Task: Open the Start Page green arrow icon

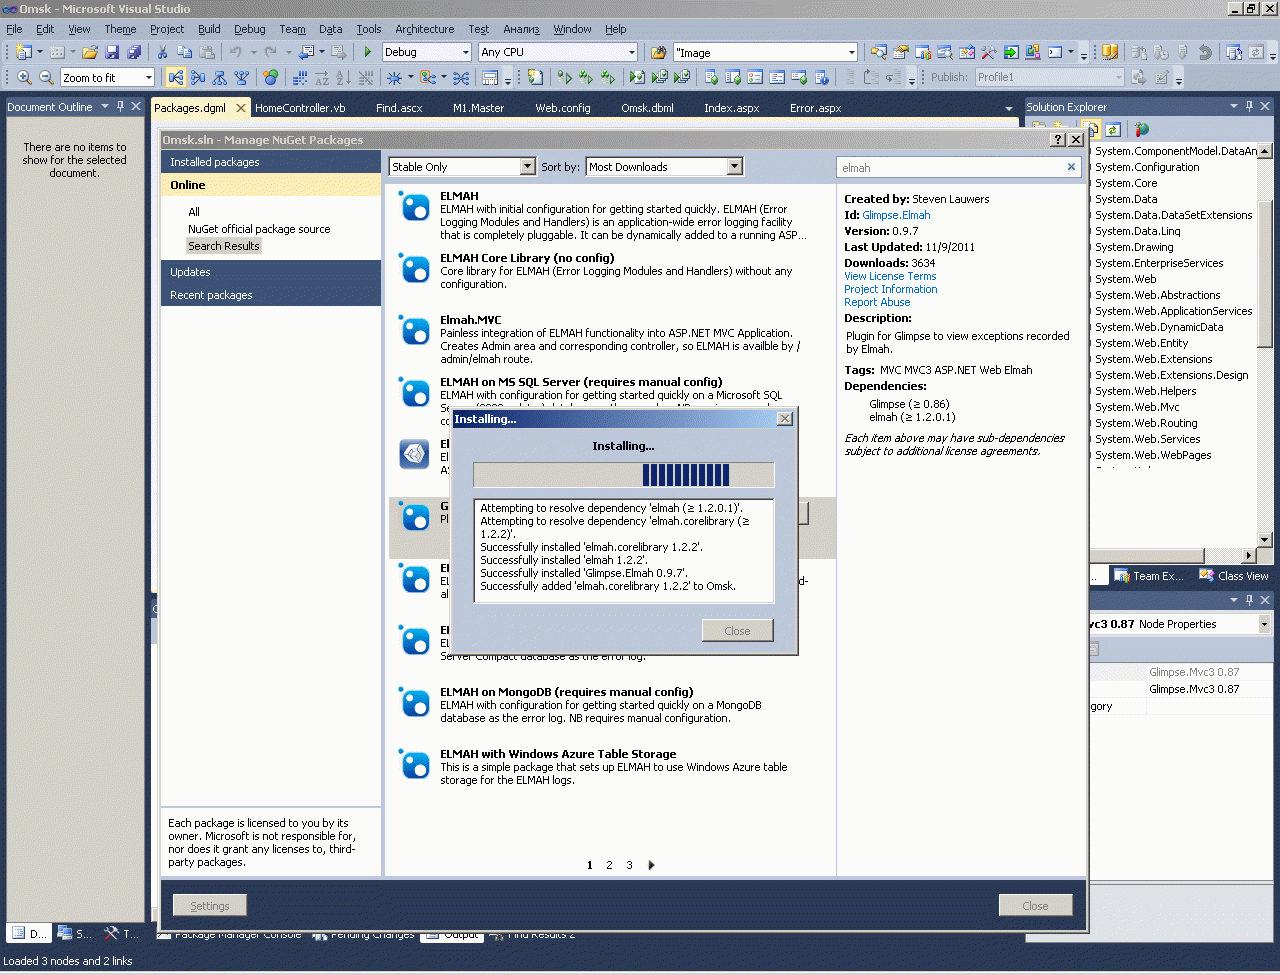Action: pyautogui.click(x=1011, y=52)
